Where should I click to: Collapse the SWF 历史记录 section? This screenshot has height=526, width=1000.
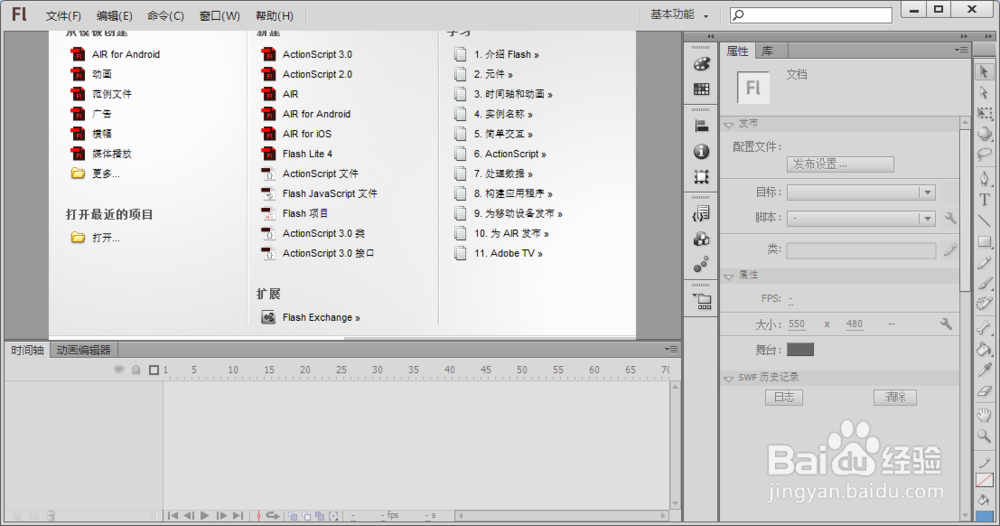[x=728, y=379]
